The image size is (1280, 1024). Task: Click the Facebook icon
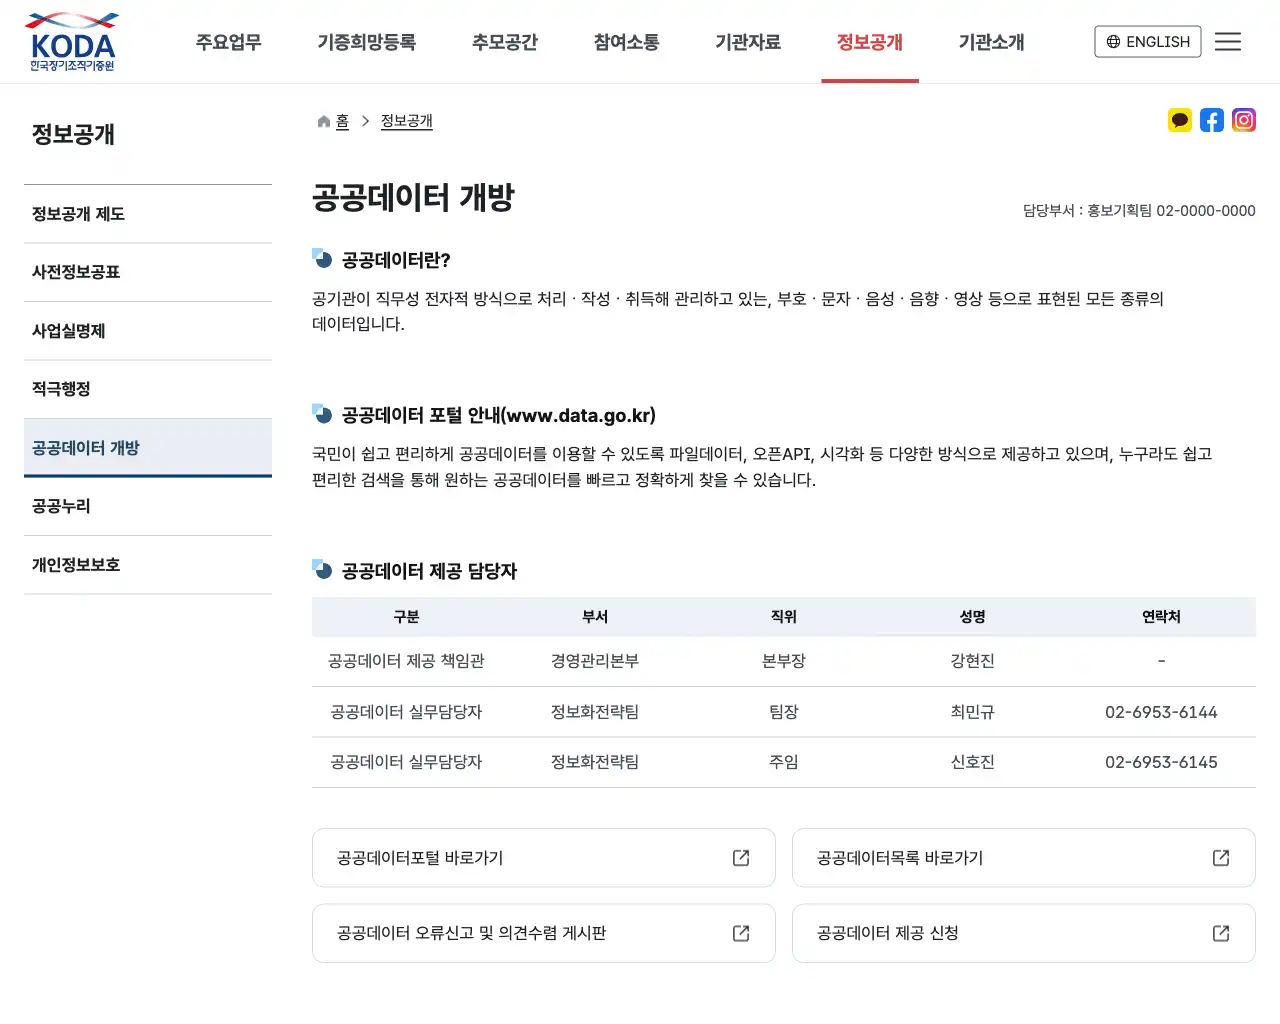(1212, 120)
